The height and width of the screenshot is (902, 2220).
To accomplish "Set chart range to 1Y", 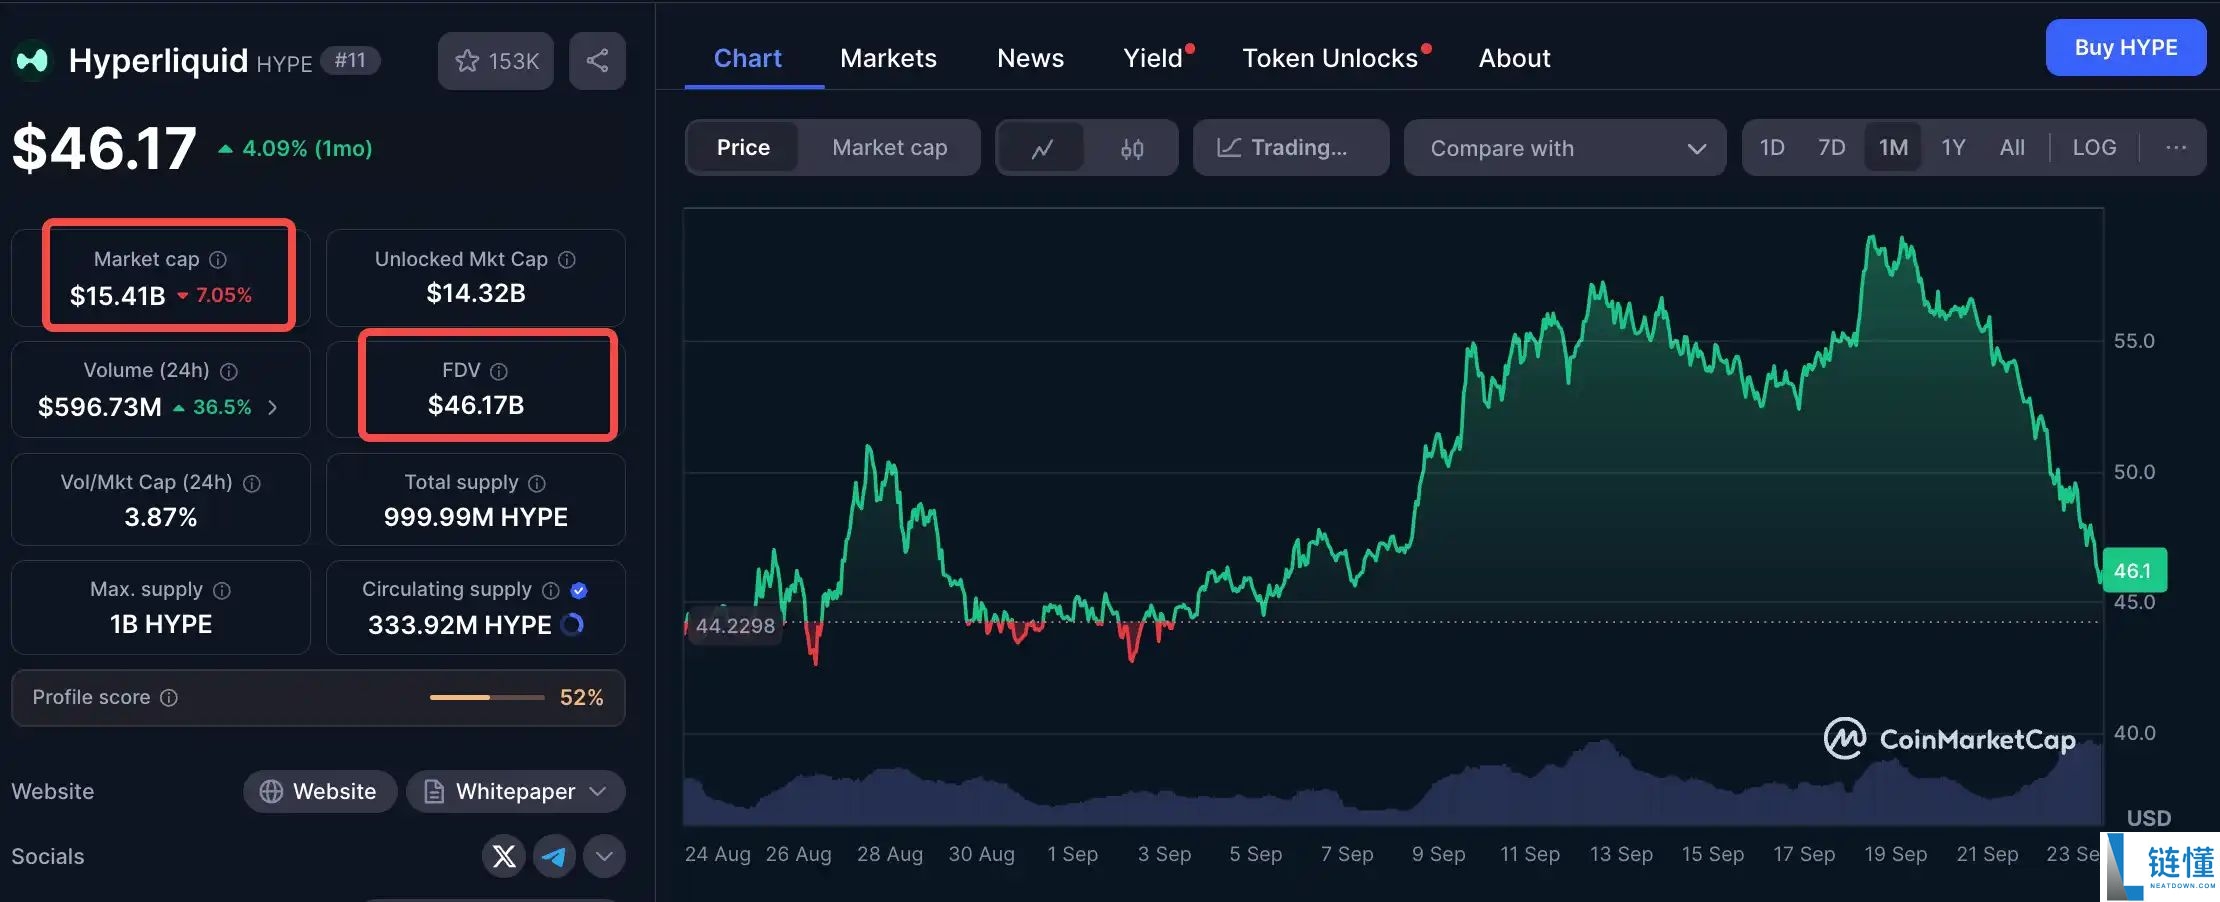I will point(1953,148).
